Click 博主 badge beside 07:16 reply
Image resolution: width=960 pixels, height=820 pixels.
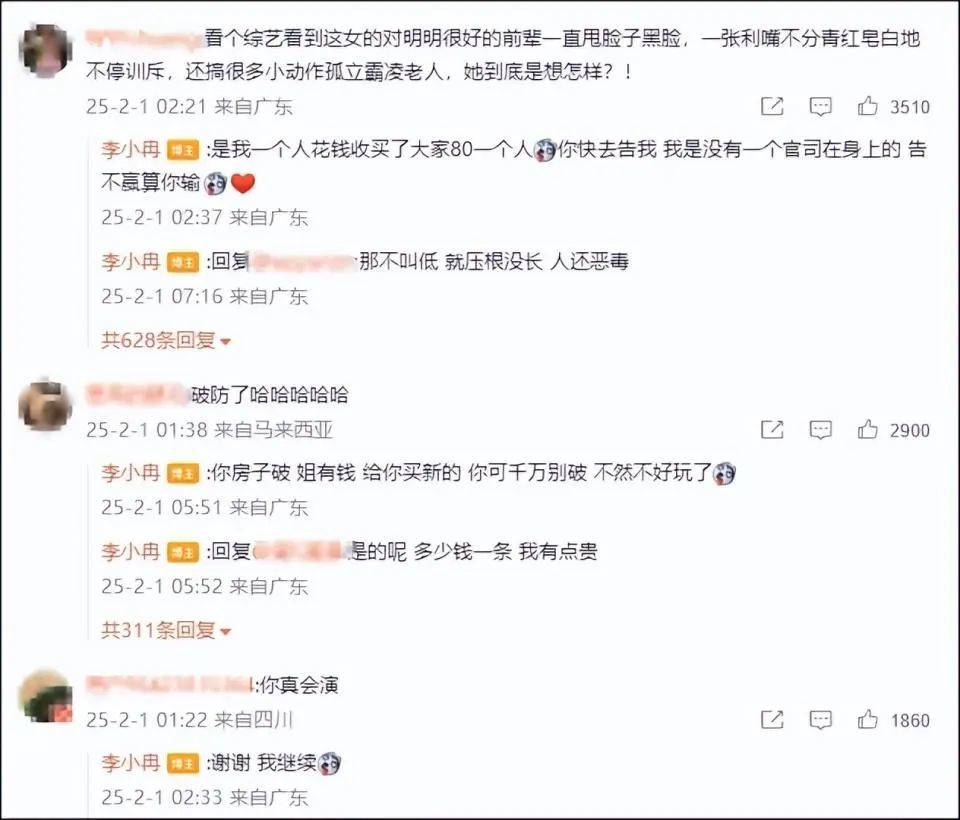coord(182,263)
